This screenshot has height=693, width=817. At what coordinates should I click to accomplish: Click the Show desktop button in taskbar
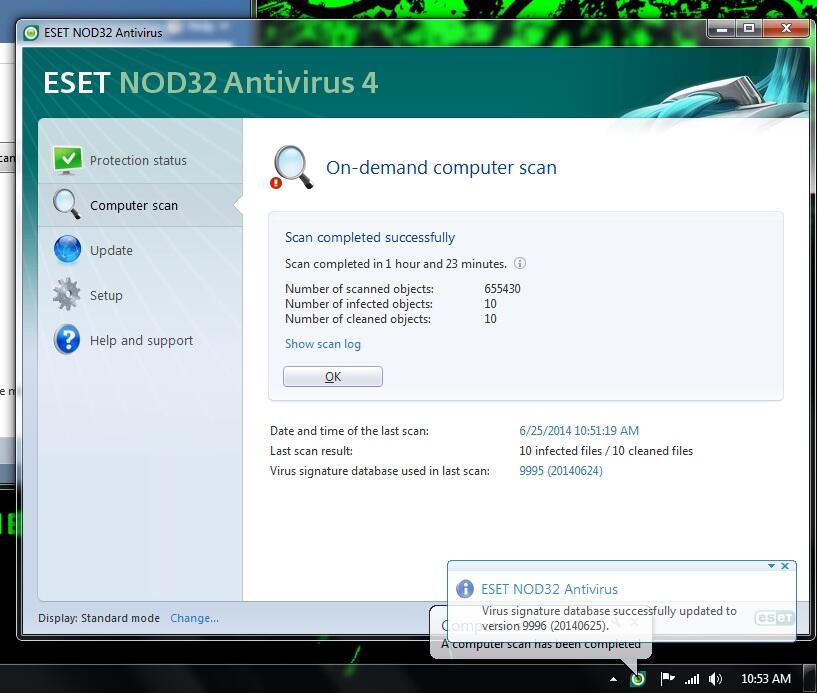pyautogui.click(x=809, y=678)
